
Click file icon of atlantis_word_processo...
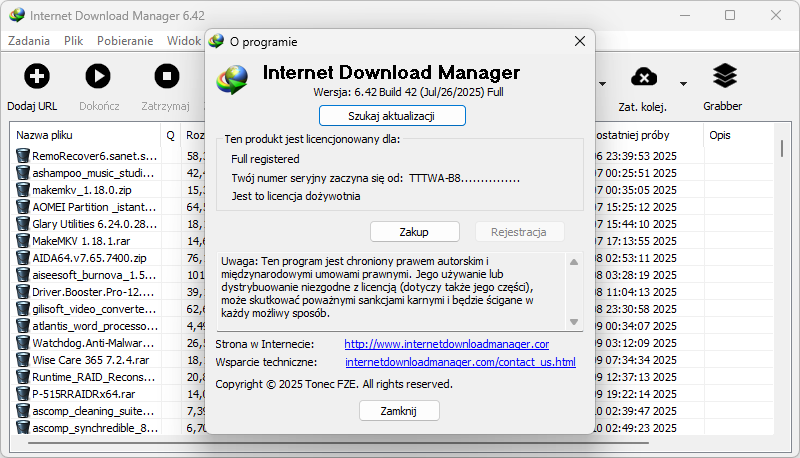(22, 326)
